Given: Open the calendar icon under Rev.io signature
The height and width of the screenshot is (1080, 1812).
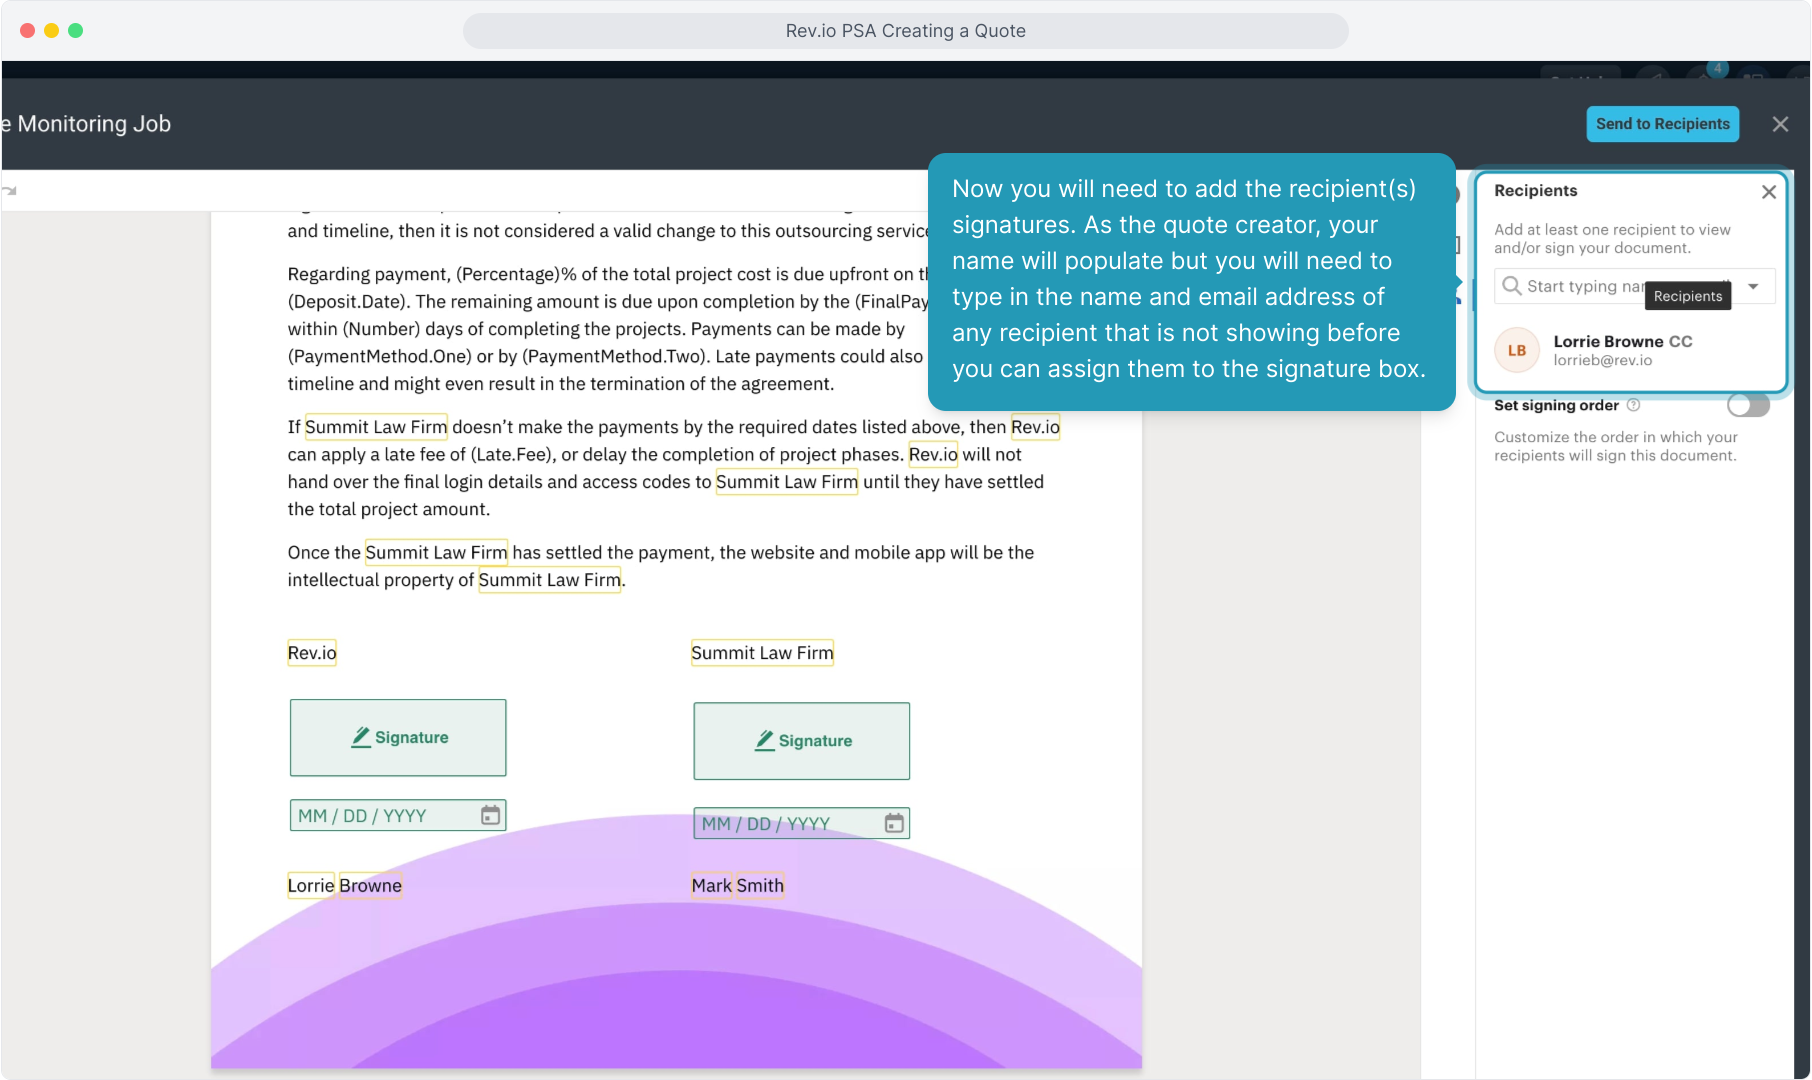Looking at the screenshot, I should pos(490,816).
